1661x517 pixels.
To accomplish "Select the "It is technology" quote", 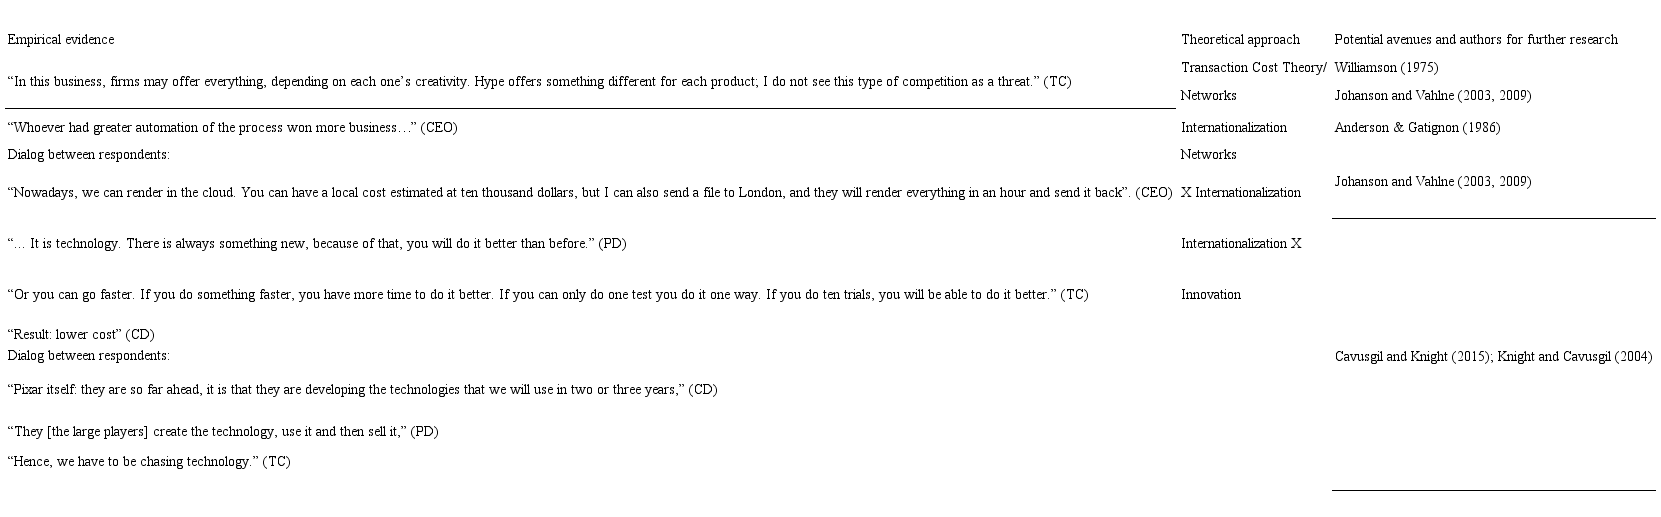I will (317, 244).
